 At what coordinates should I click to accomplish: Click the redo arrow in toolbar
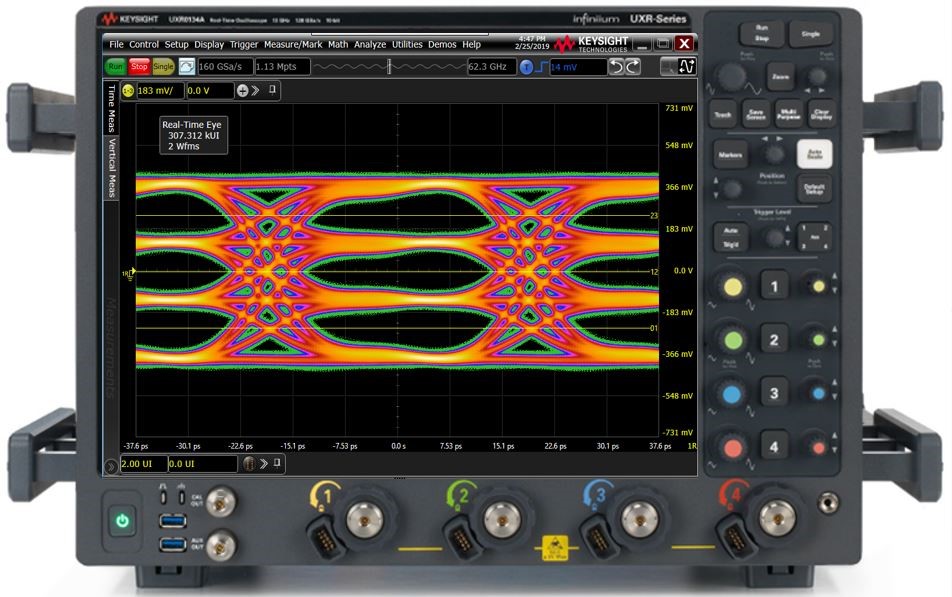coord(633,67)
